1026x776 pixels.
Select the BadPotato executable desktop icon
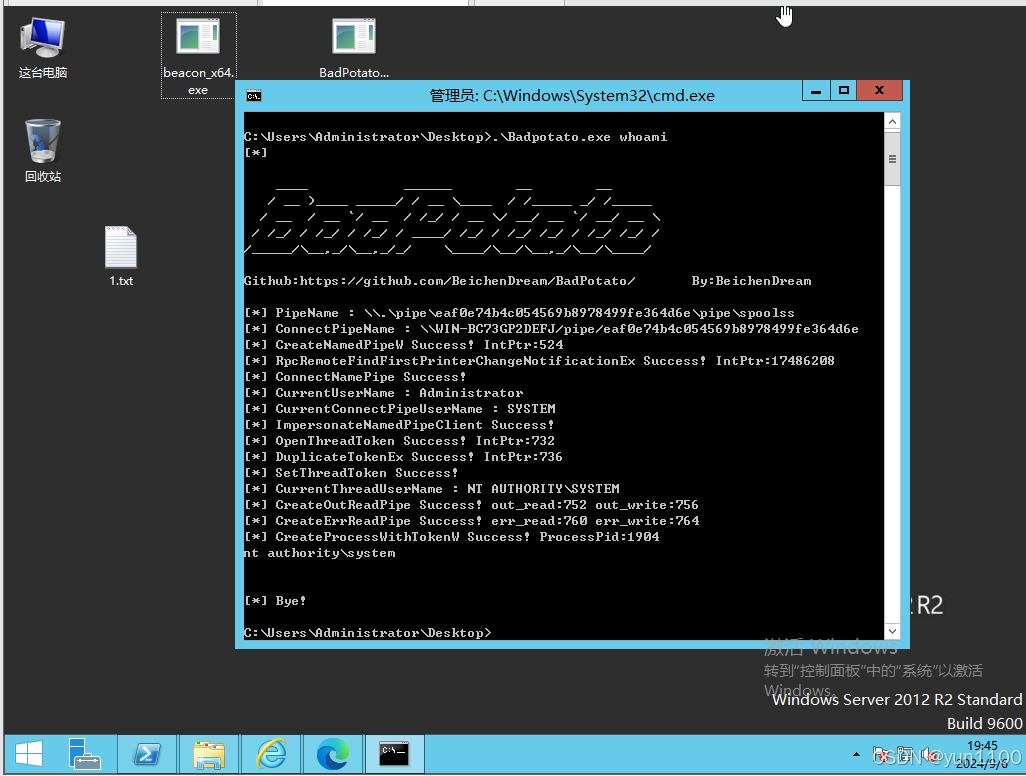pos(354,48)
